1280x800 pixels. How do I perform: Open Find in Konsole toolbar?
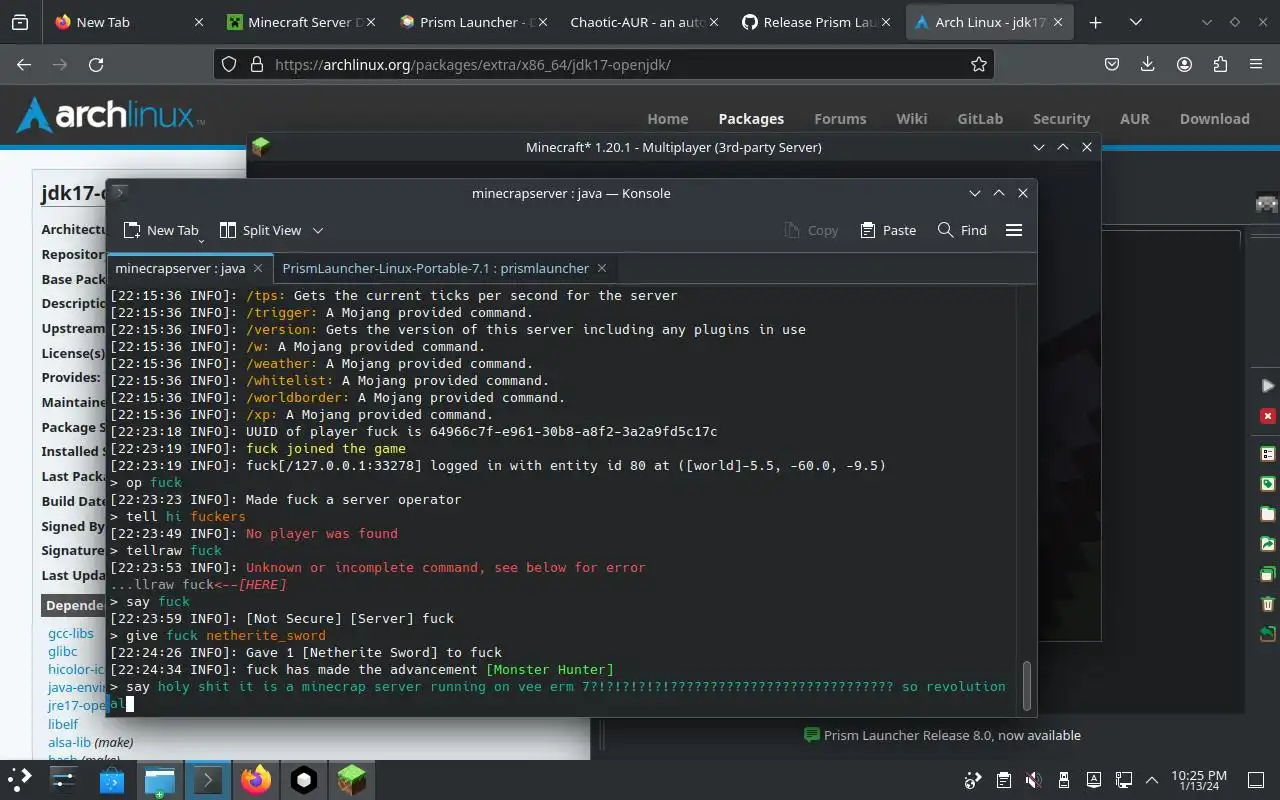962,230
